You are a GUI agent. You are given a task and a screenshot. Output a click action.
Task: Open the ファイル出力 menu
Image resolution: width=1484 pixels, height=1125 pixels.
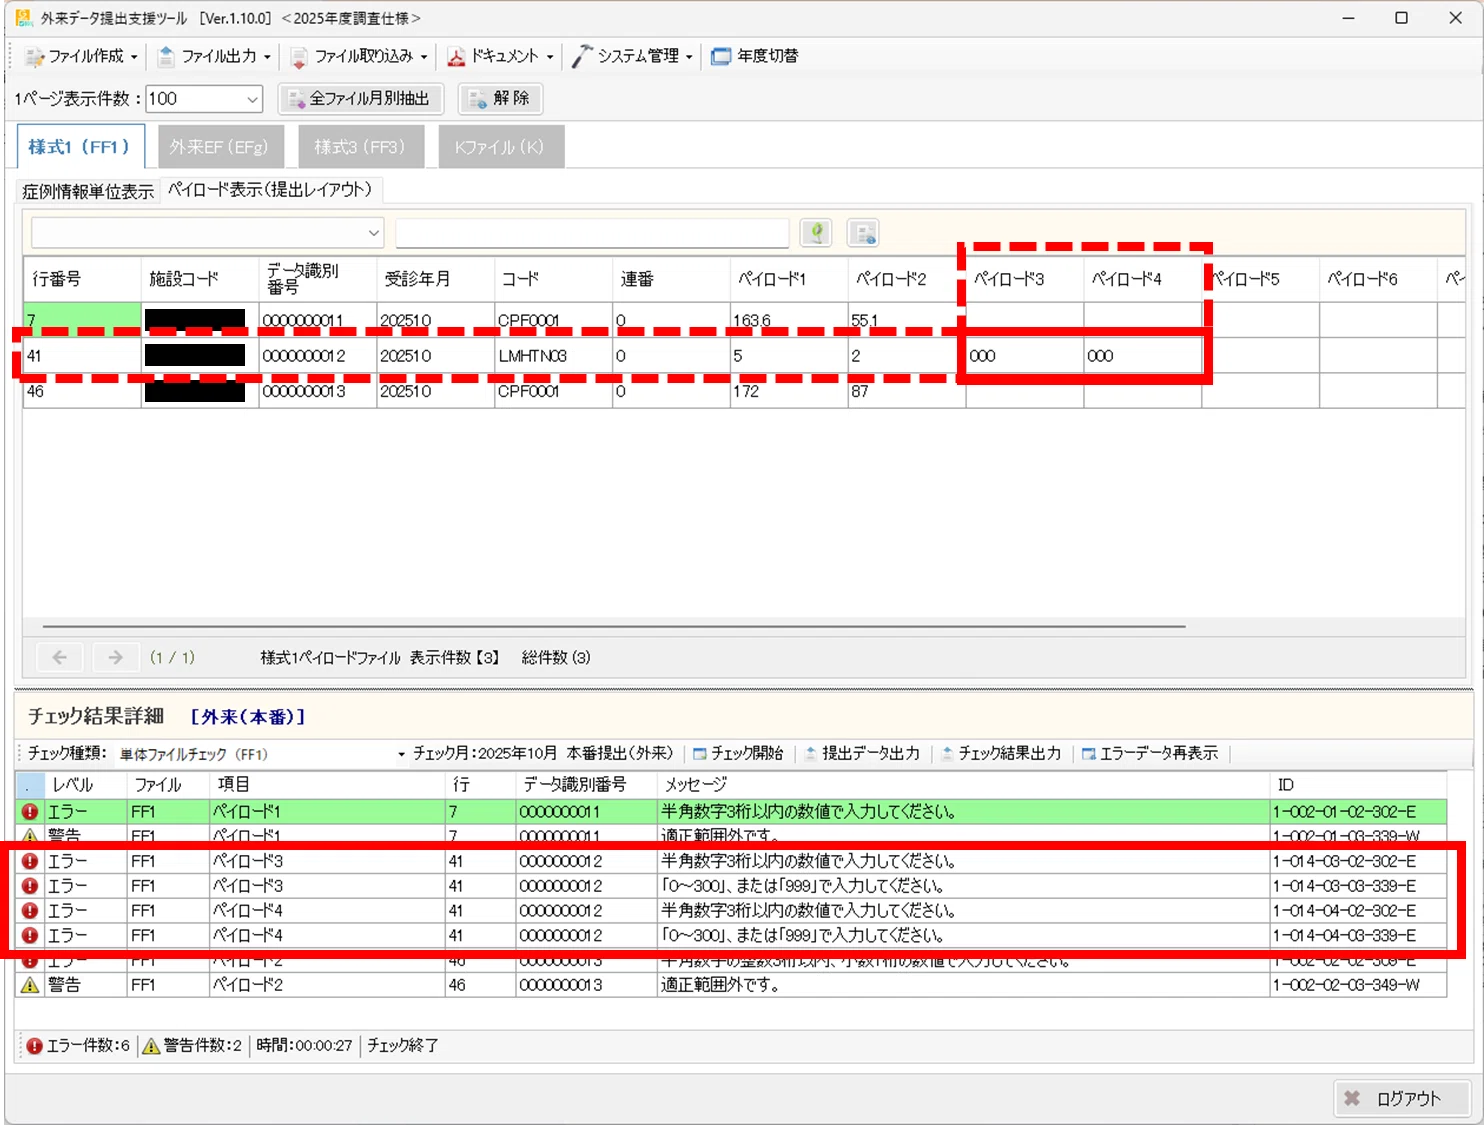coord(214,56)
